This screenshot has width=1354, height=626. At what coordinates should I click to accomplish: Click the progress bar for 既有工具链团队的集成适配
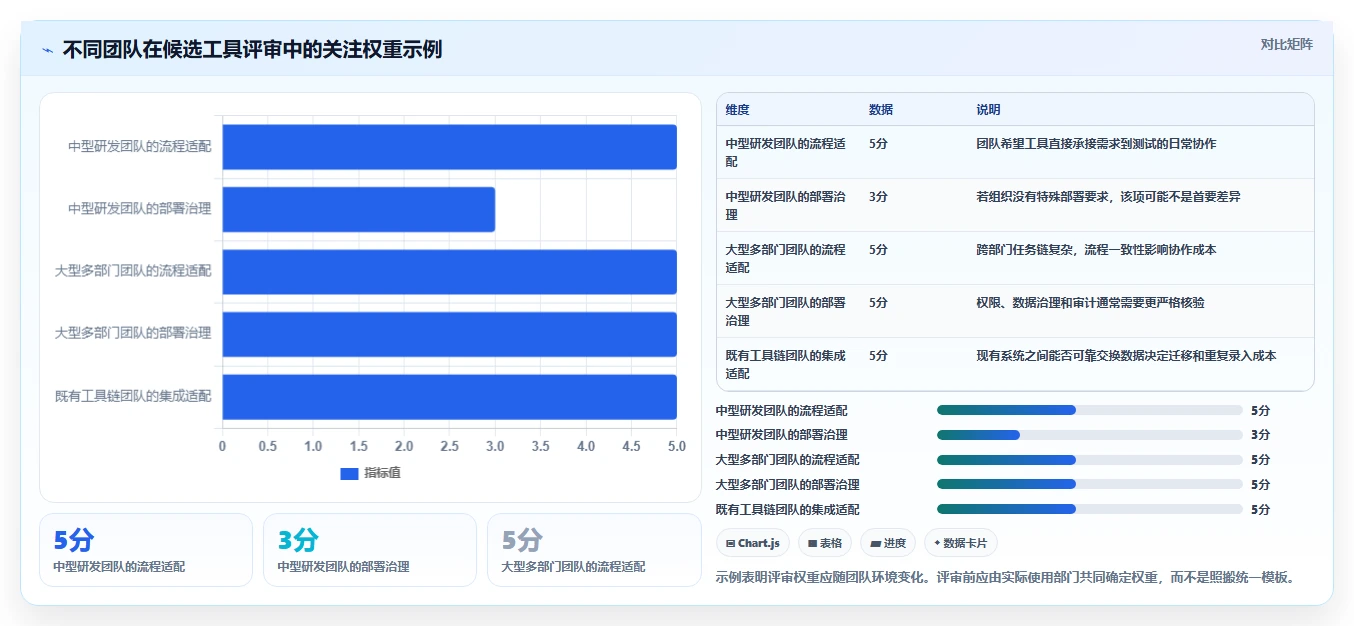(x=1089, y=509)
